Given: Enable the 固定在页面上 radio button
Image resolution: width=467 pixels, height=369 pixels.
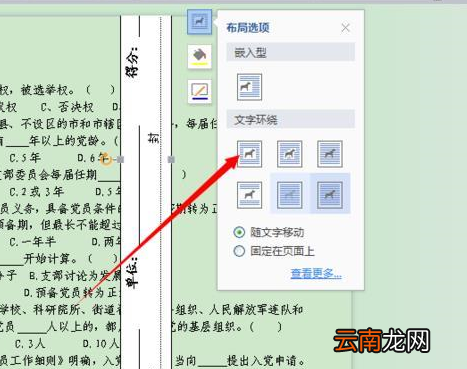Looking at the screenshot, I should point(239,251).
